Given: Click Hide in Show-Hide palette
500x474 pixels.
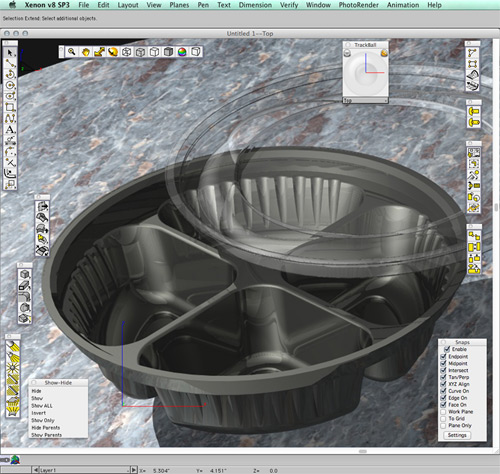Looking at the screenshot, I should click(x=36, y=391).
